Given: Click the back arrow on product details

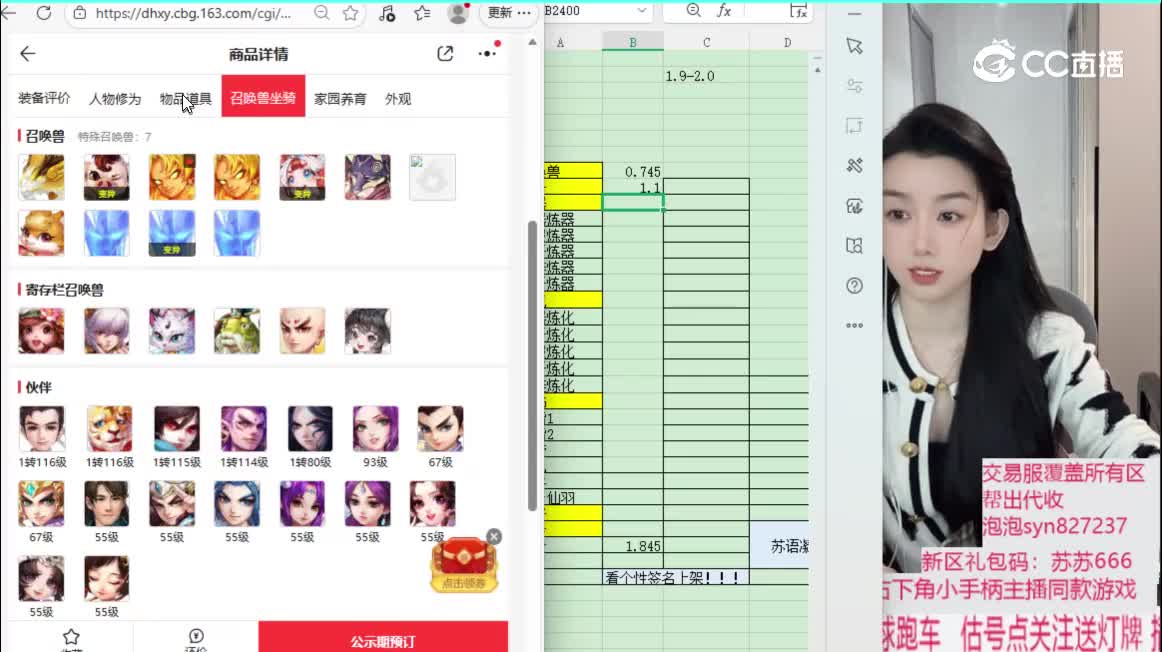Looking at the screenshot, I should (x=28, y=53).
